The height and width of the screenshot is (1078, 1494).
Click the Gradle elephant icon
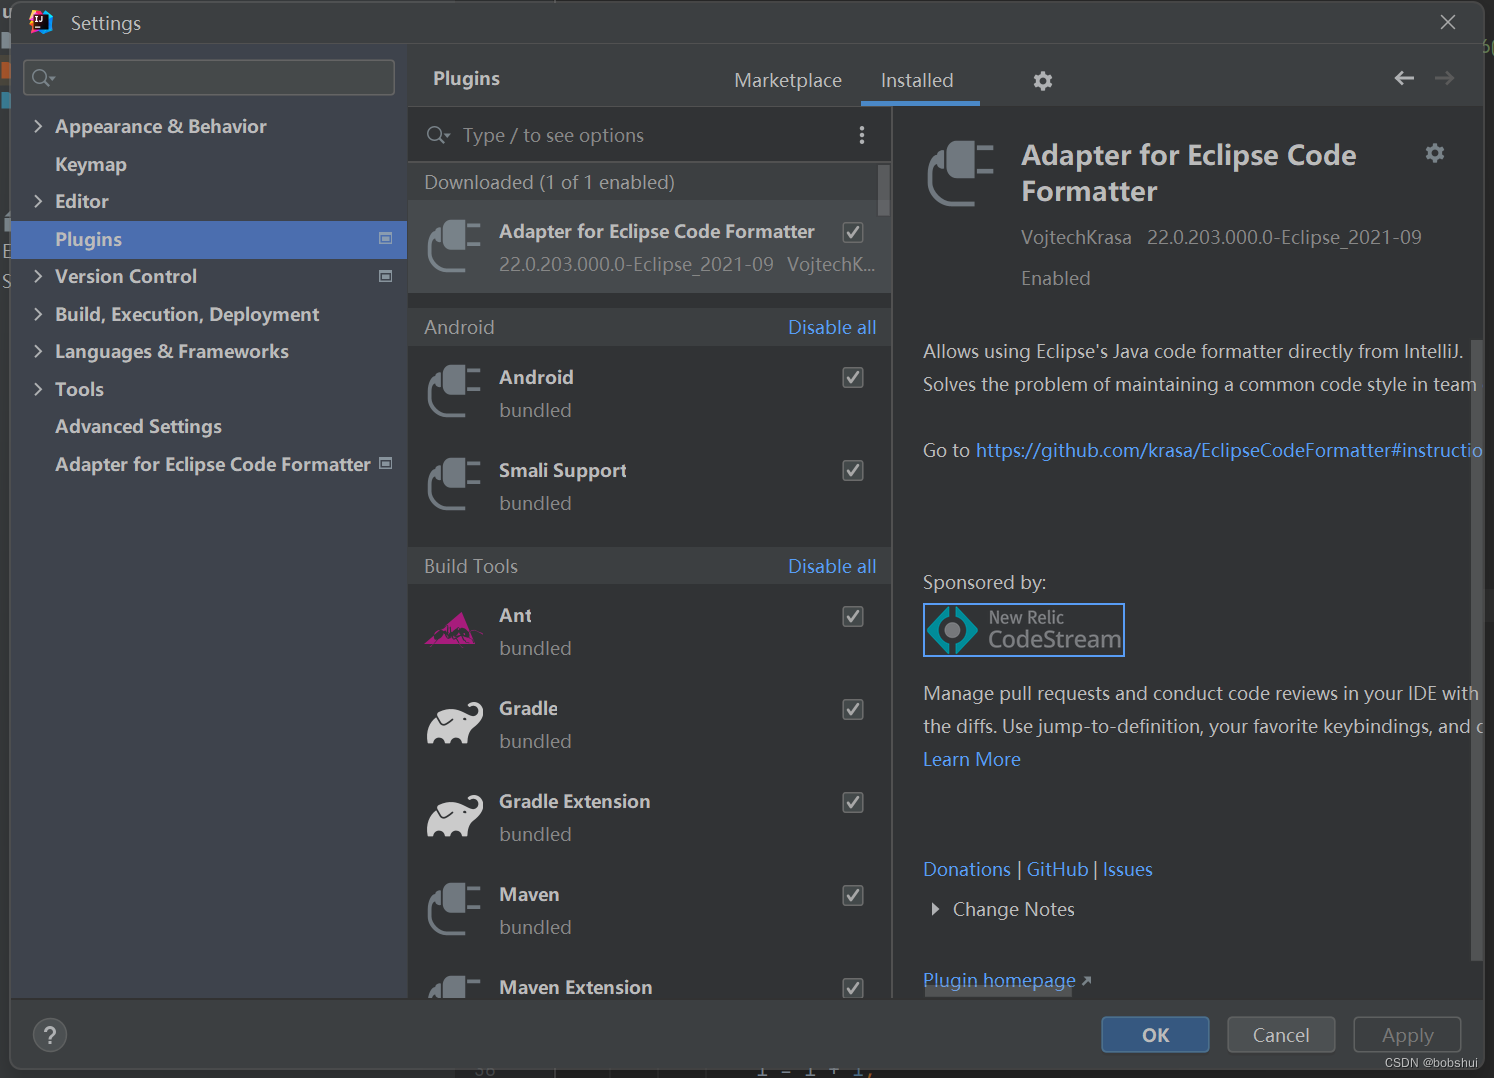(x=455, y=724)
